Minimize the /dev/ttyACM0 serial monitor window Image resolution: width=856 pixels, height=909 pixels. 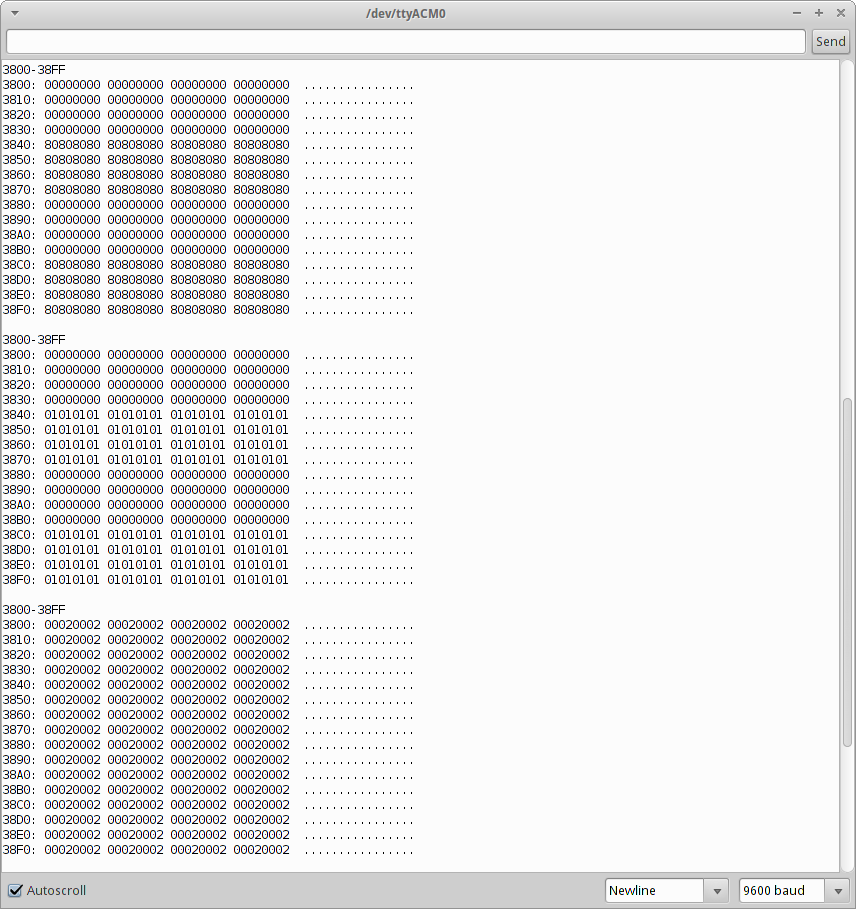point(797,13)
